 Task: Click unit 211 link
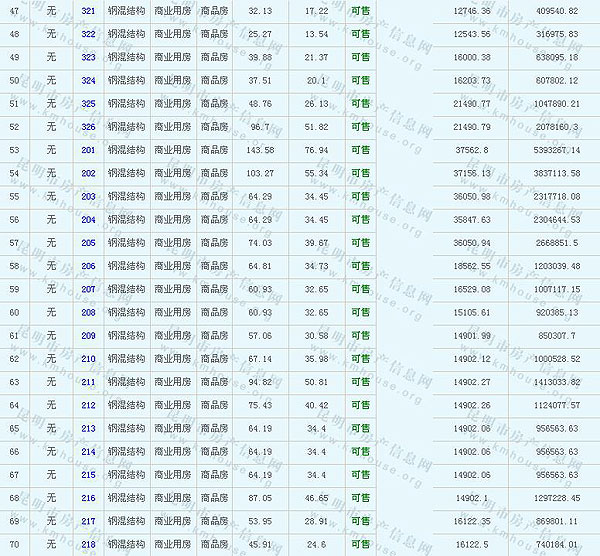88,382
